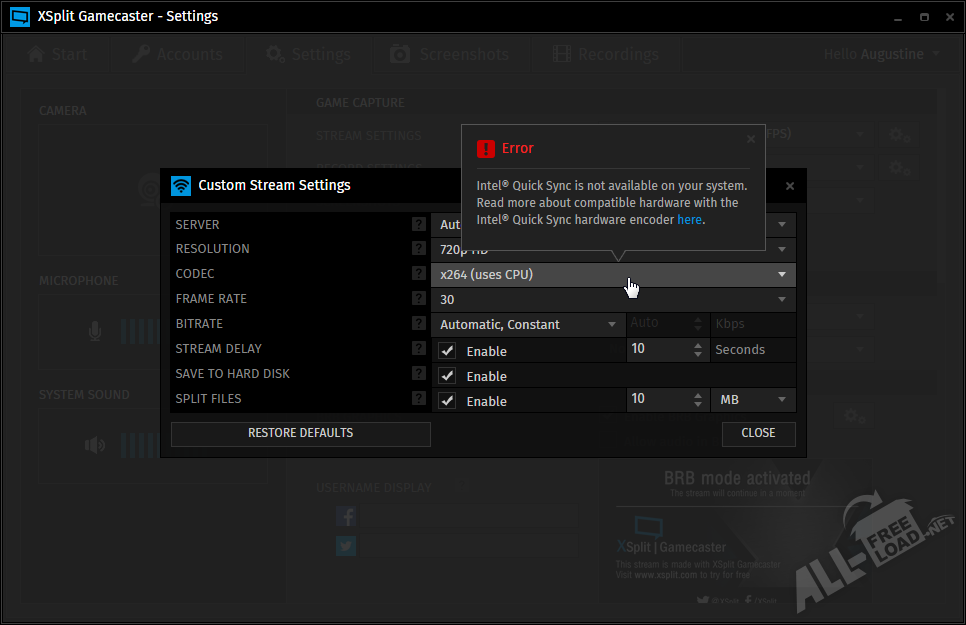Viewport: 966px width, 625px height.
Task: Click the help icon beside SPLIT FILES
Action: tap(419, 399)
